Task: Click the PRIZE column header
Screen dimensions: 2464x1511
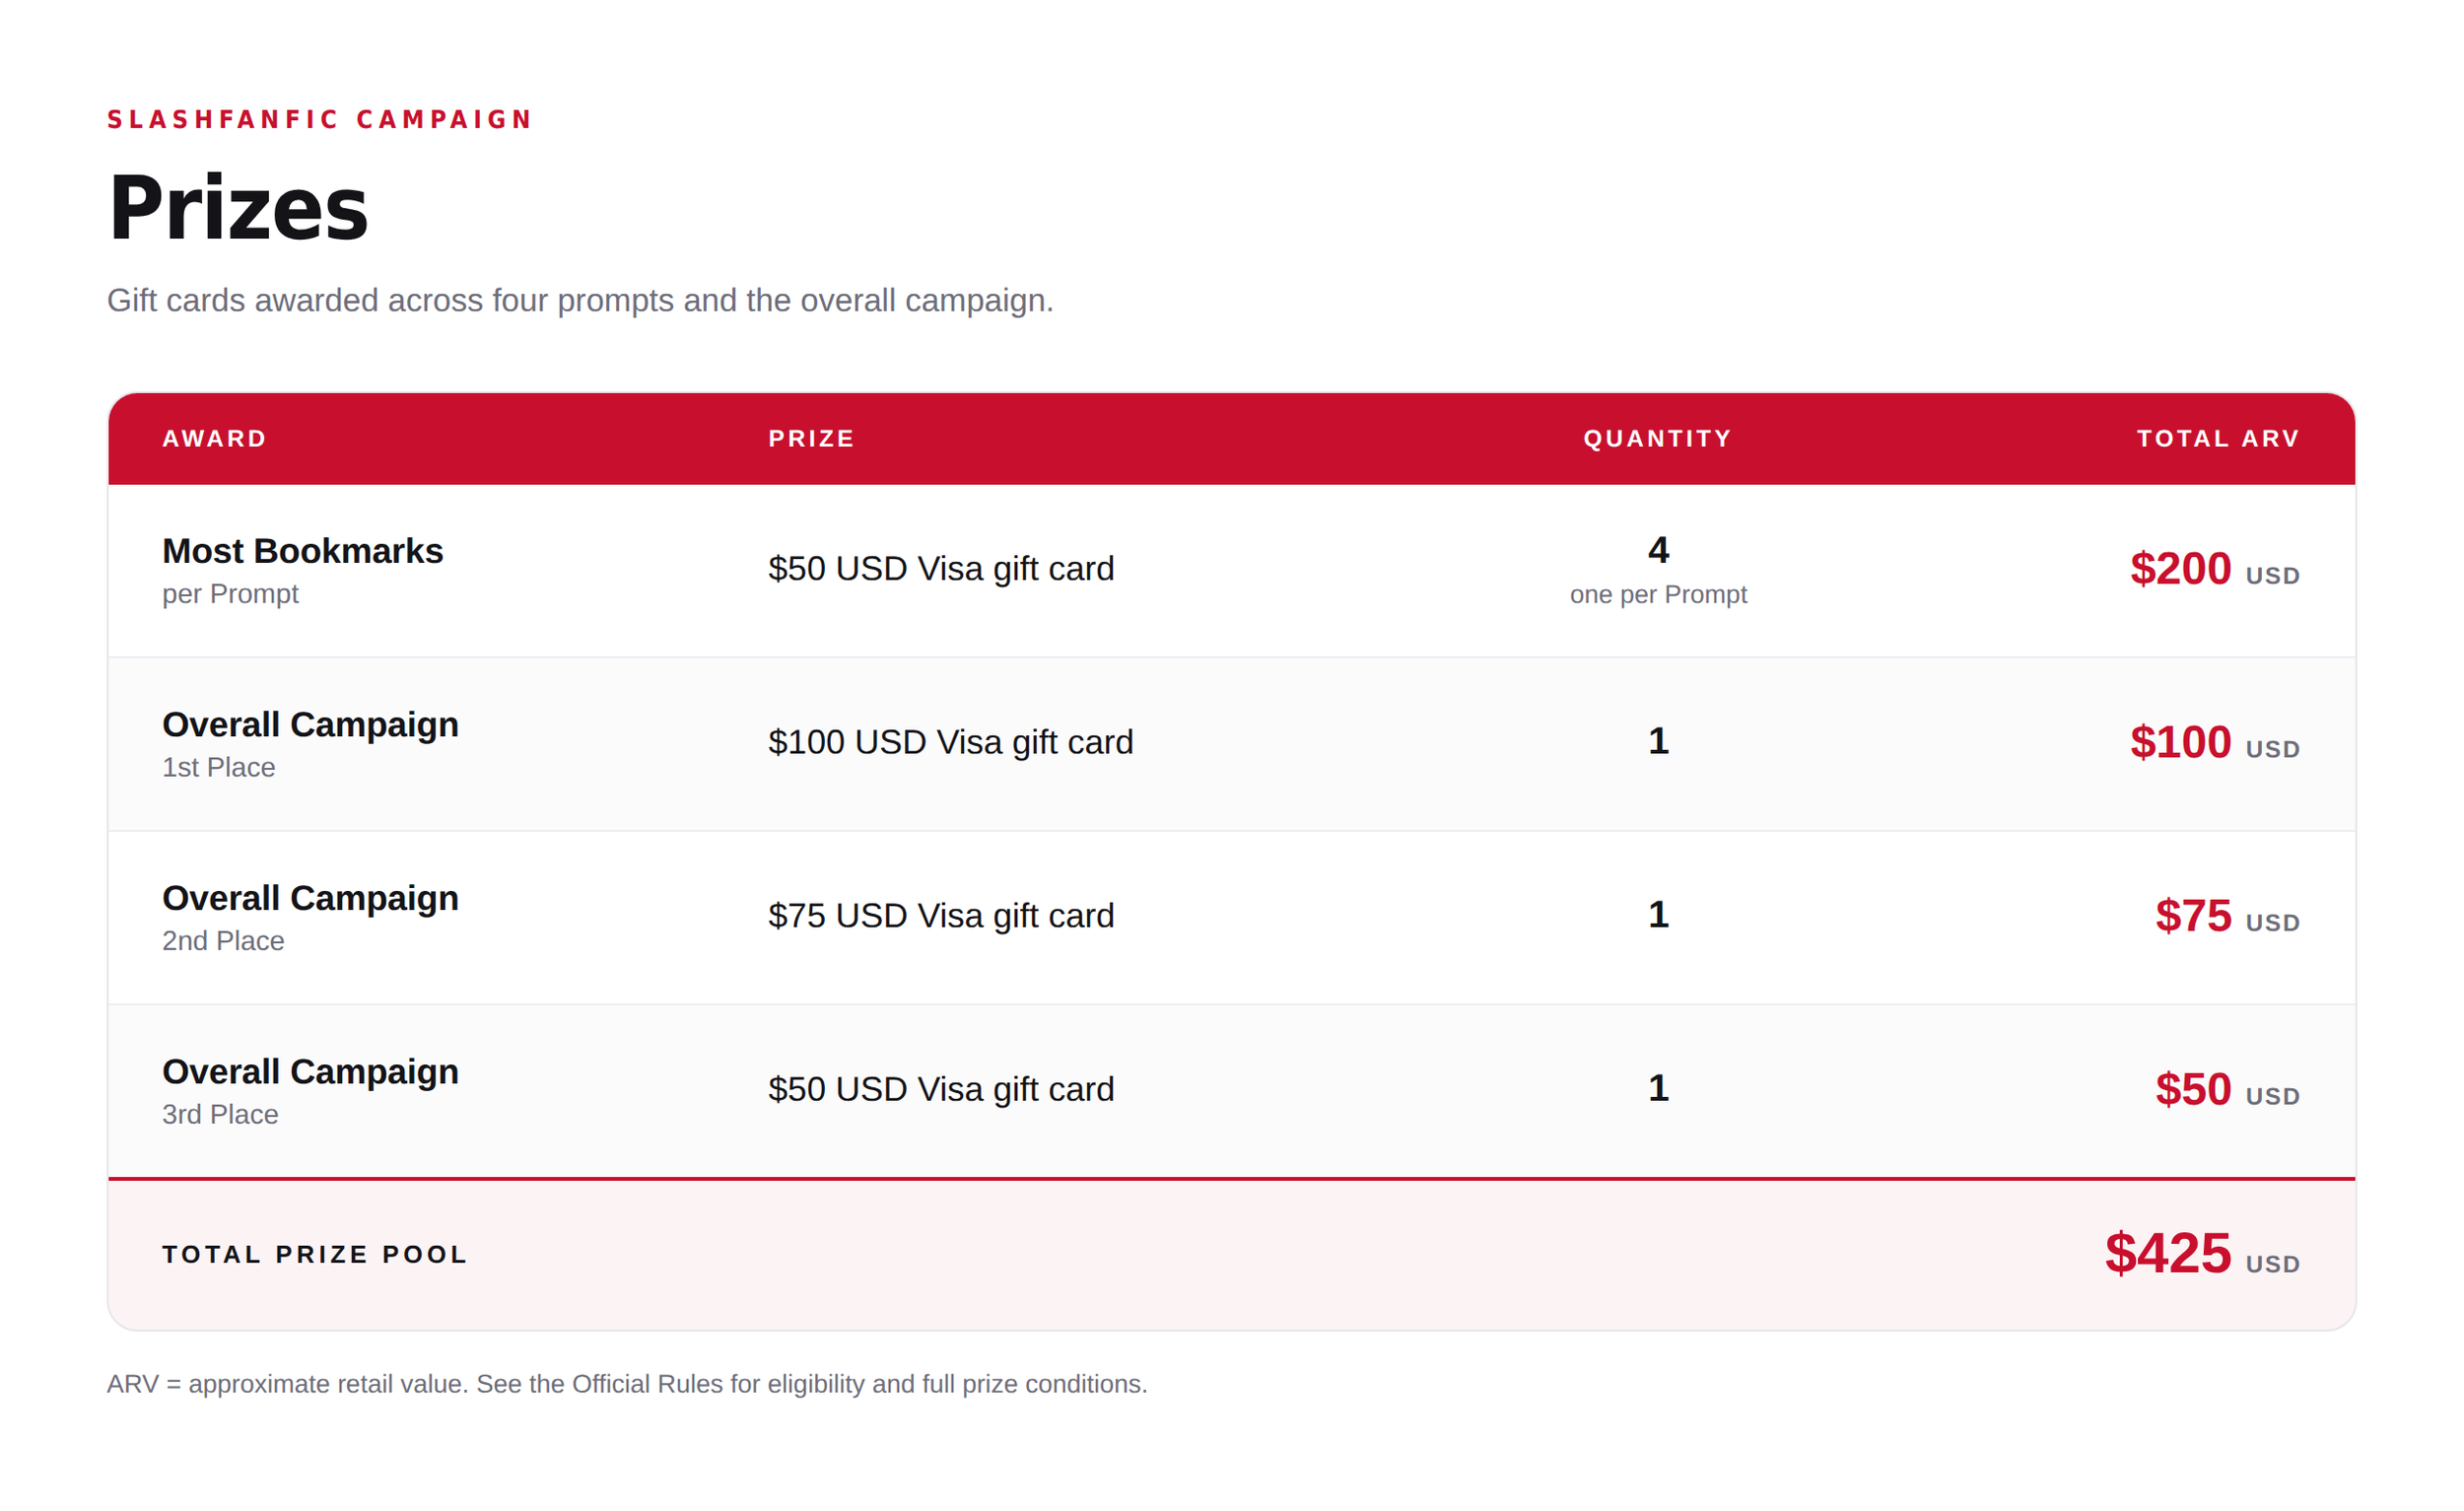Action: point(811,438)
